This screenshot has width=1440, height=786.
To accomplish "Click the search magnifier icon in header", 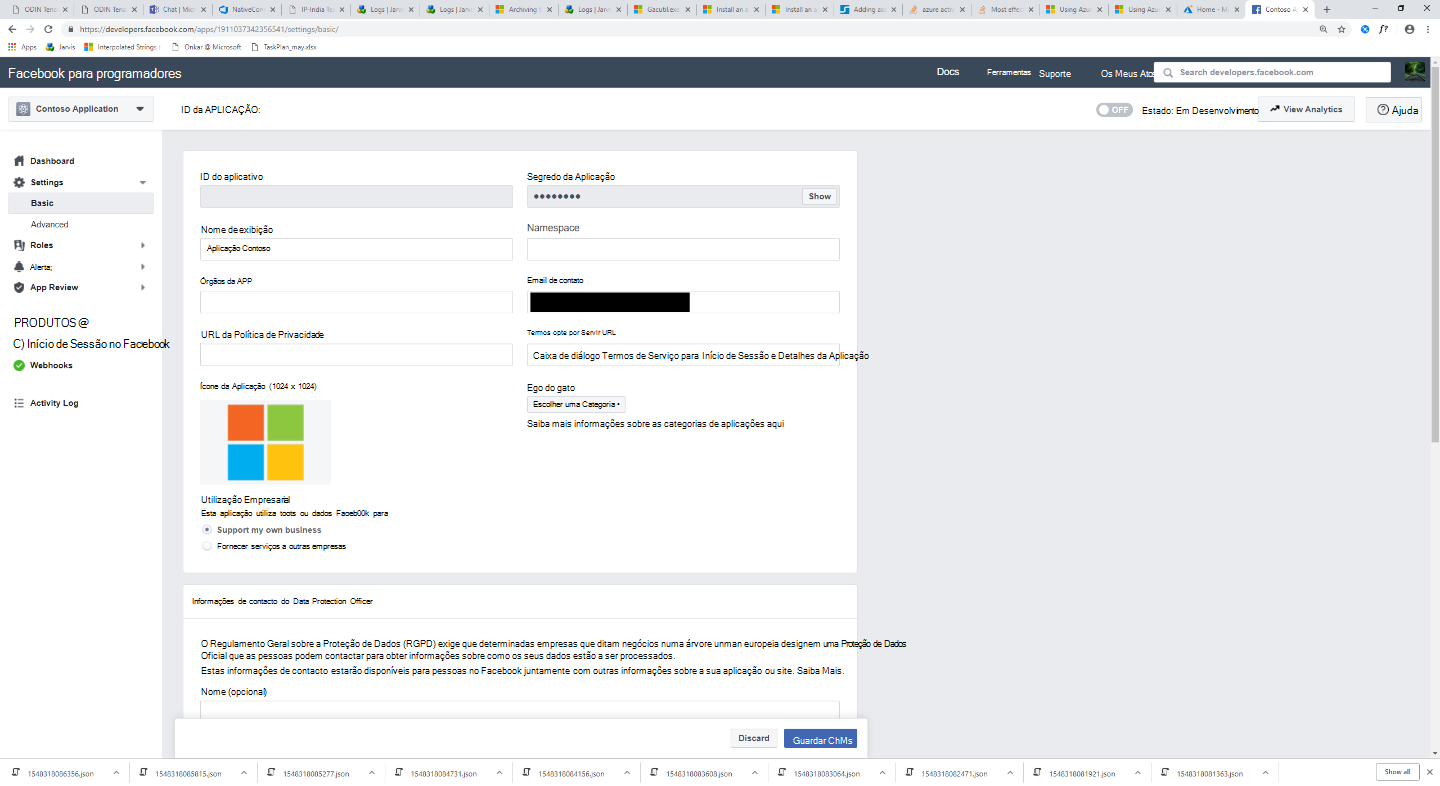I will pyautogui.click(x=1166, y=72).
